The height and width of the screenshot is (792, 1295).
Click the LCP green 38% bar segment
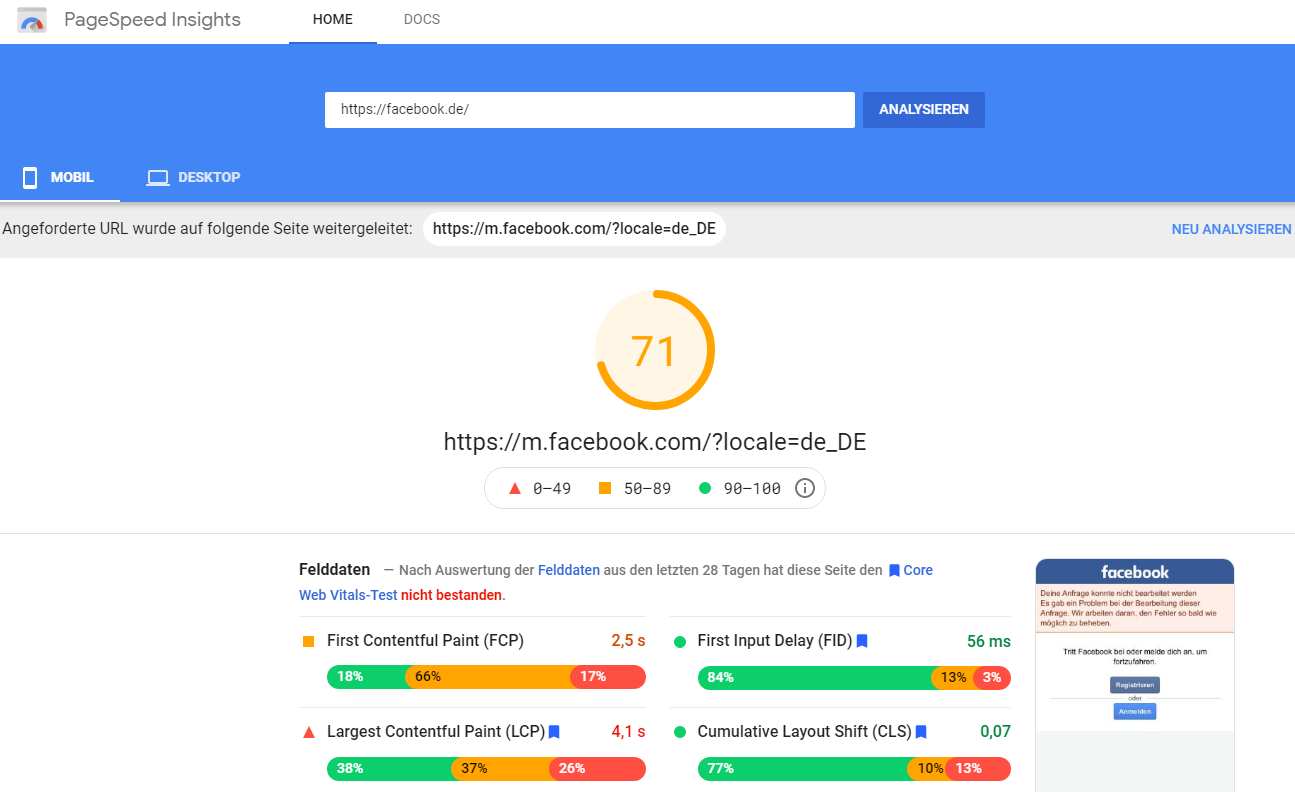(x=389, y=769)
